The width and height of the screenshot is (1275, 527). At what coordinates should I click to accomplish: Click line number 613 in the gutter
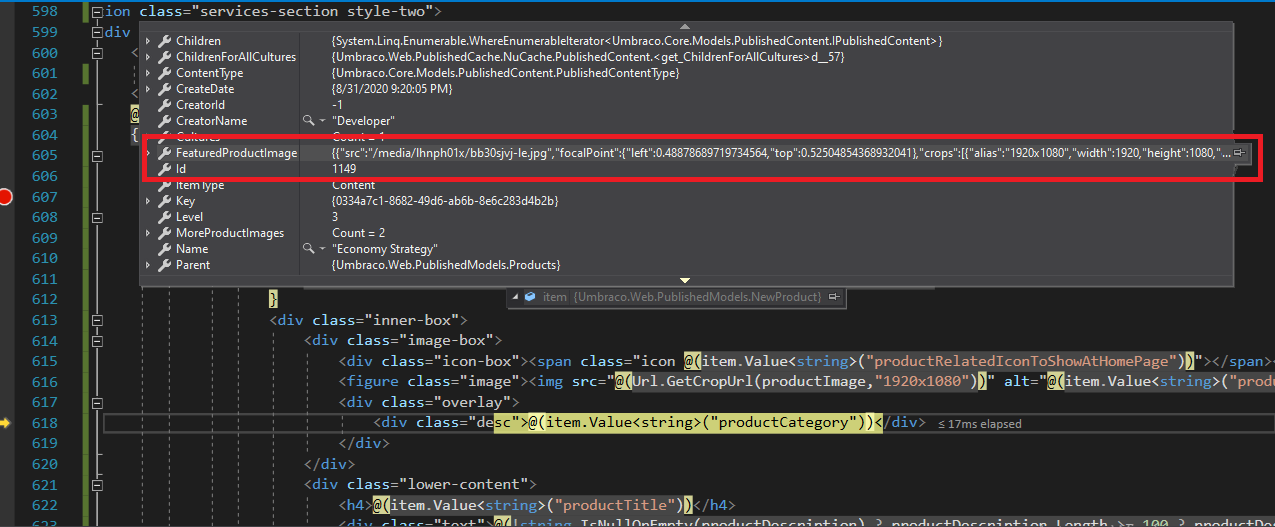tap(44, 320)
